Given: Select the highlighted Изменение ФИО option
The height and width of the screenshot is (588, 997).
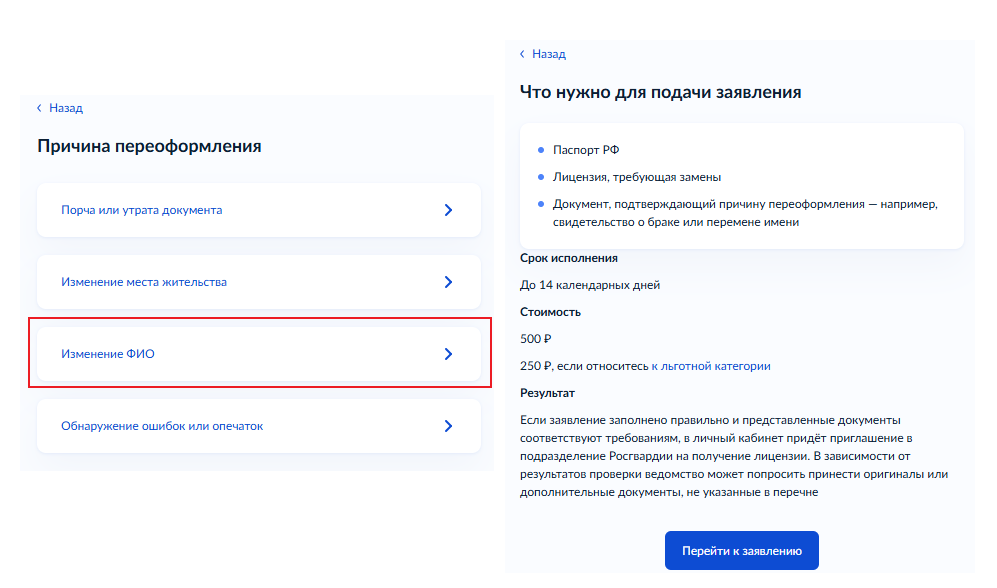Looking at the screenshot, I should point(259,354).
